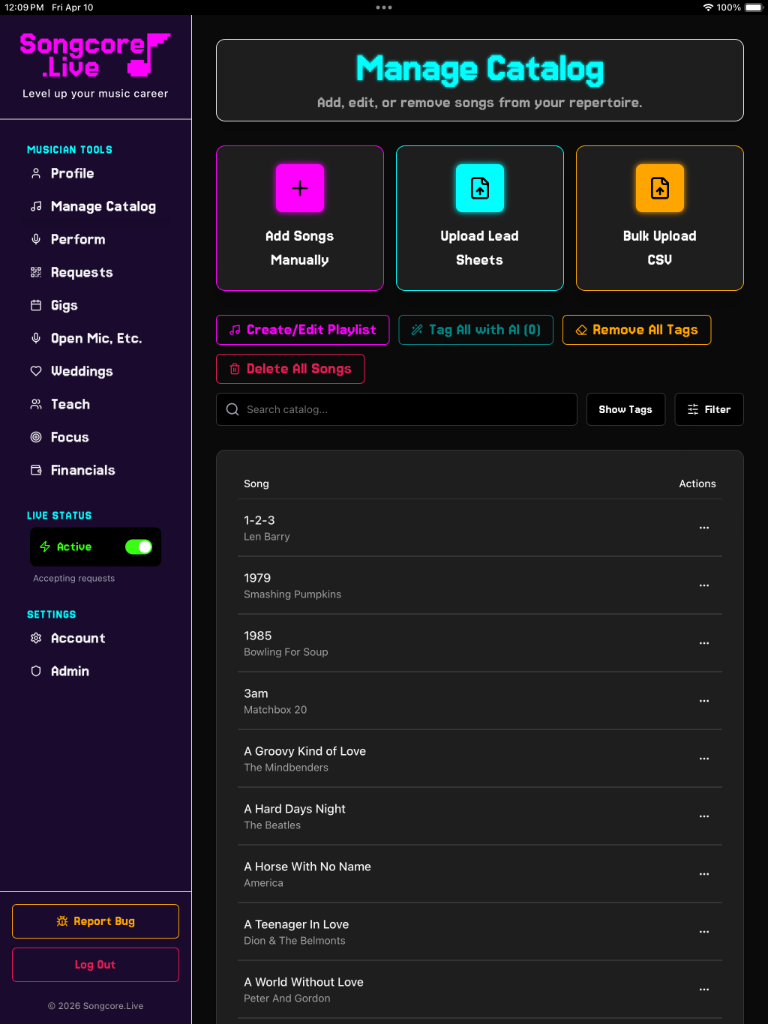
Task: Click the song title 1979
Action: [257, 578]
